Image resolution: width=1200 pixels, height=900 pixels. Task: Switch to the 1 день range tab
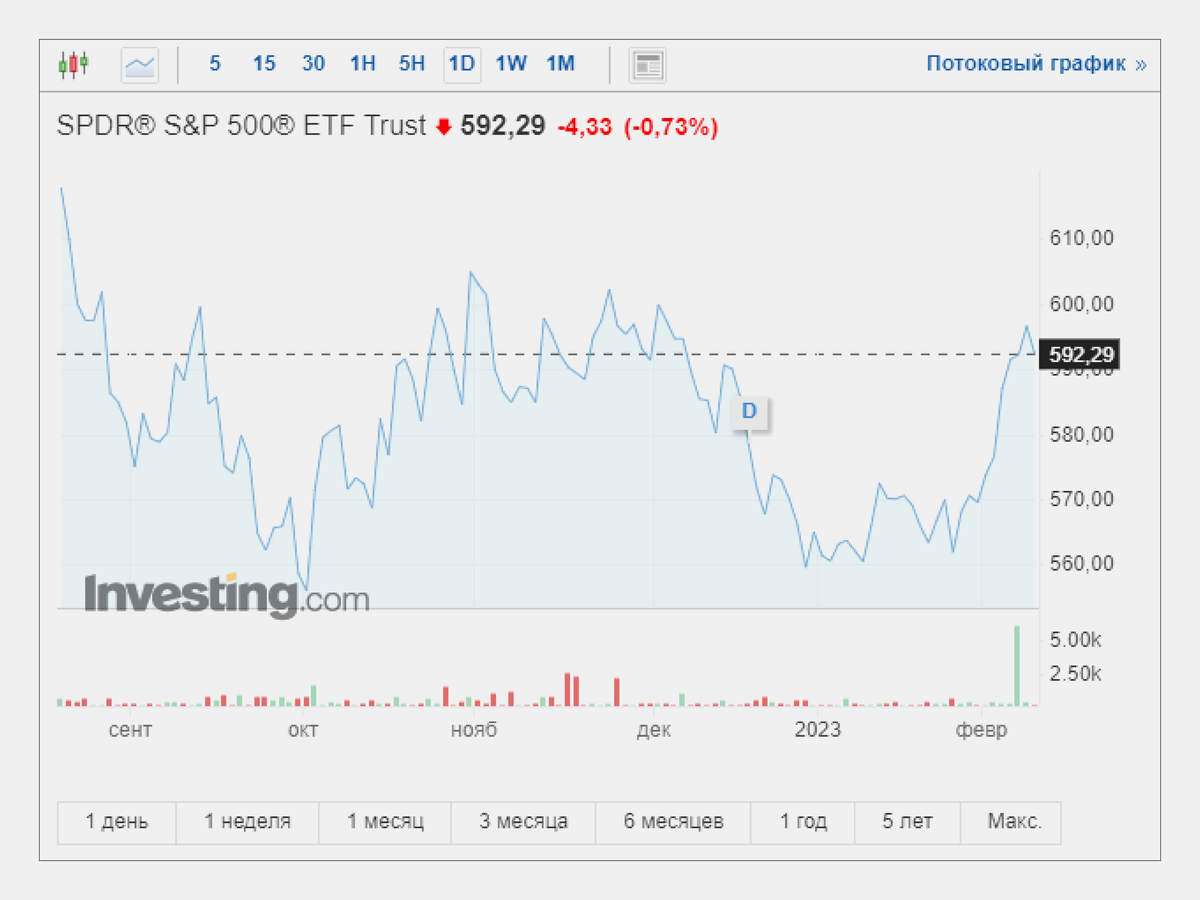point(116,822)
